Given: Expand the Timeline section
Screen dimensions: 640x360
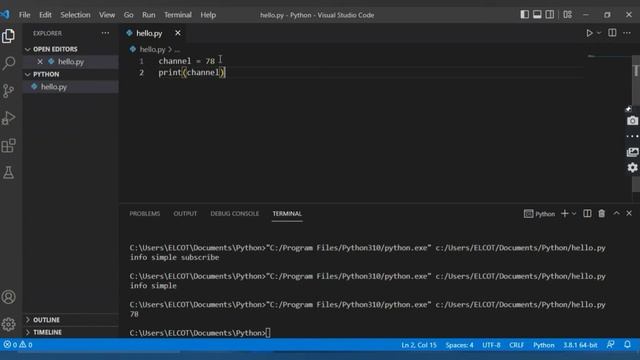Looking at the screenshot, I should tap(28, 332).
